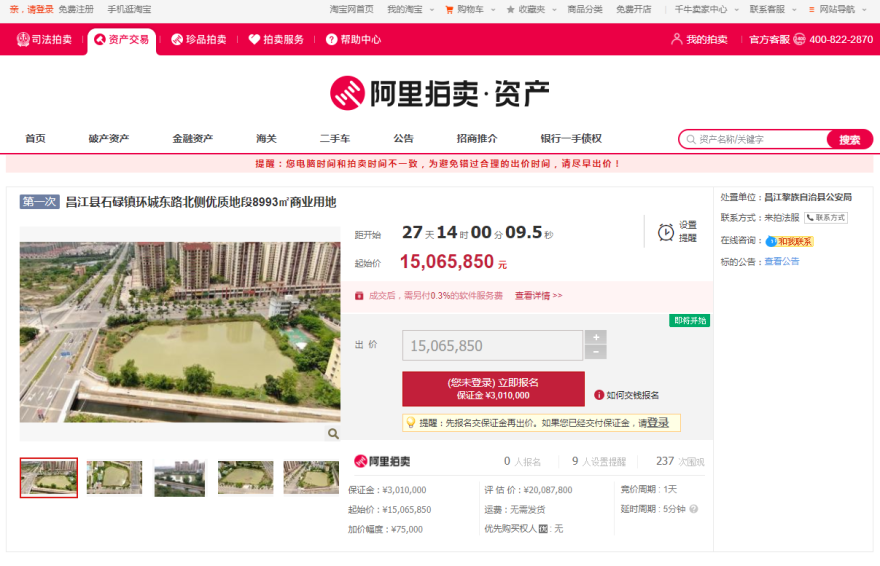Click the title 昌江县石碌镇环城东路北侧优质地段
The width and height of the screenshot is (880, 566).
[x=201, y=202]
